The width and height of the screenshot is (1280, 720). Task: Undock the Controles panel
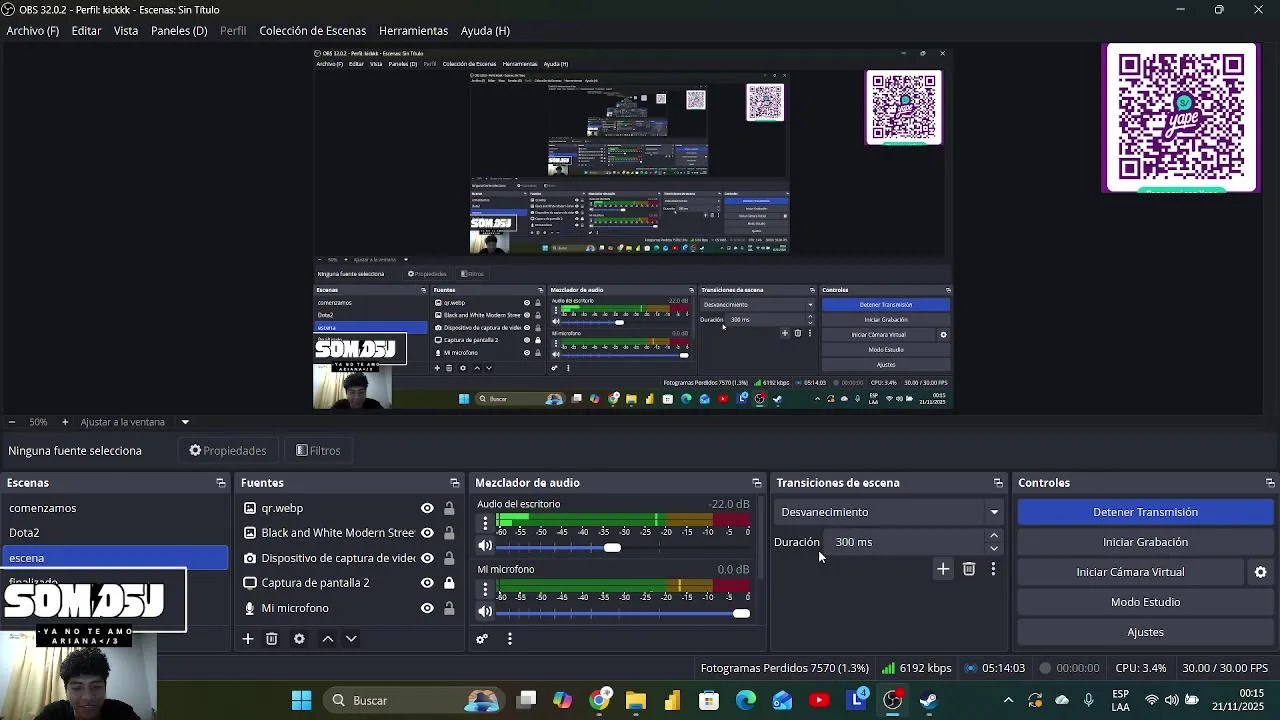click(x=1270, y=483)
